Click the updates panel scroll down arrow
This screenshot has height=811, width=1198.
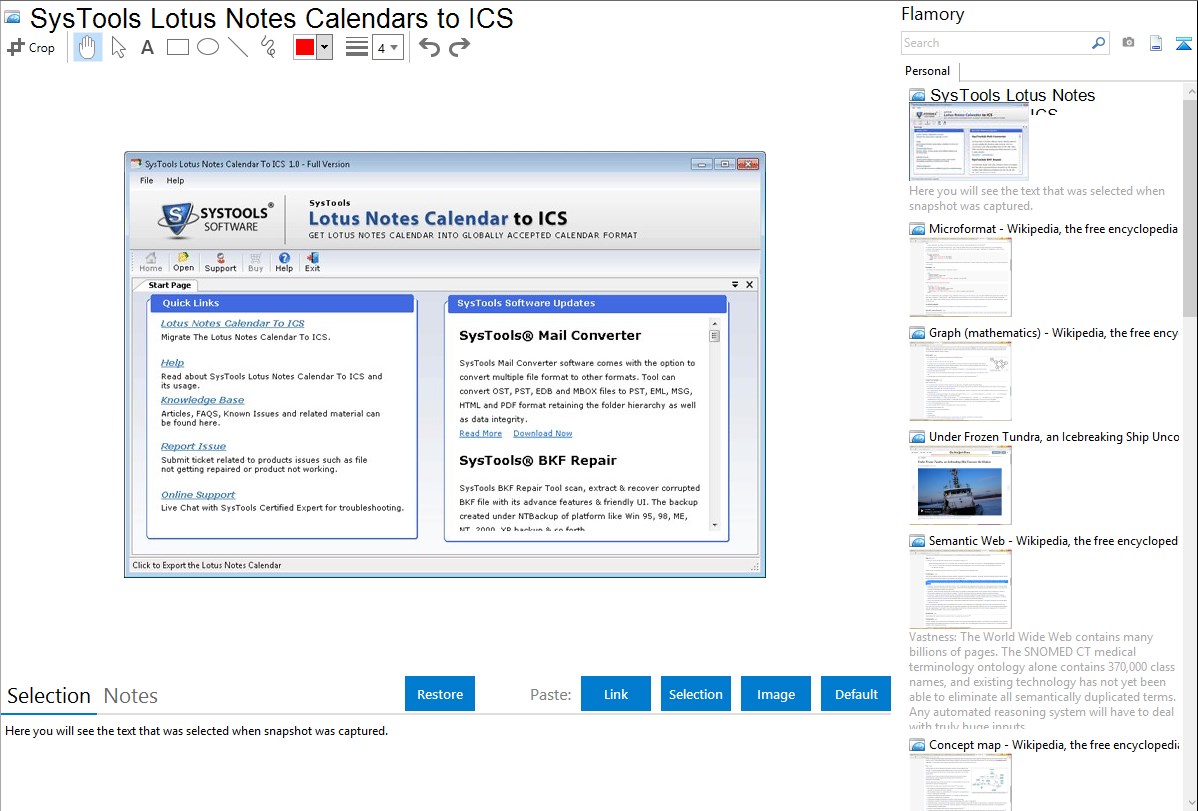(x=715, y=525)
